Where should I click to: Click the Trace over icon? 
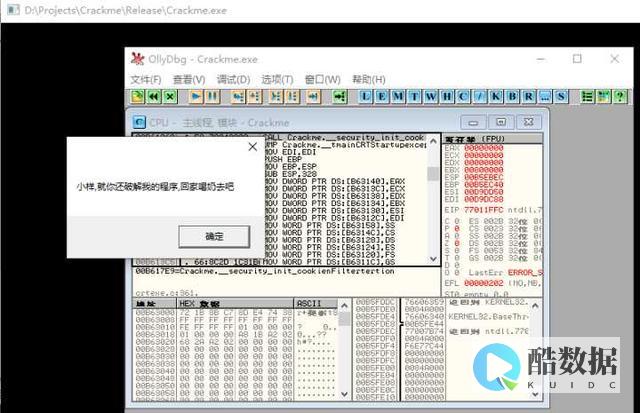pos(292,97)
